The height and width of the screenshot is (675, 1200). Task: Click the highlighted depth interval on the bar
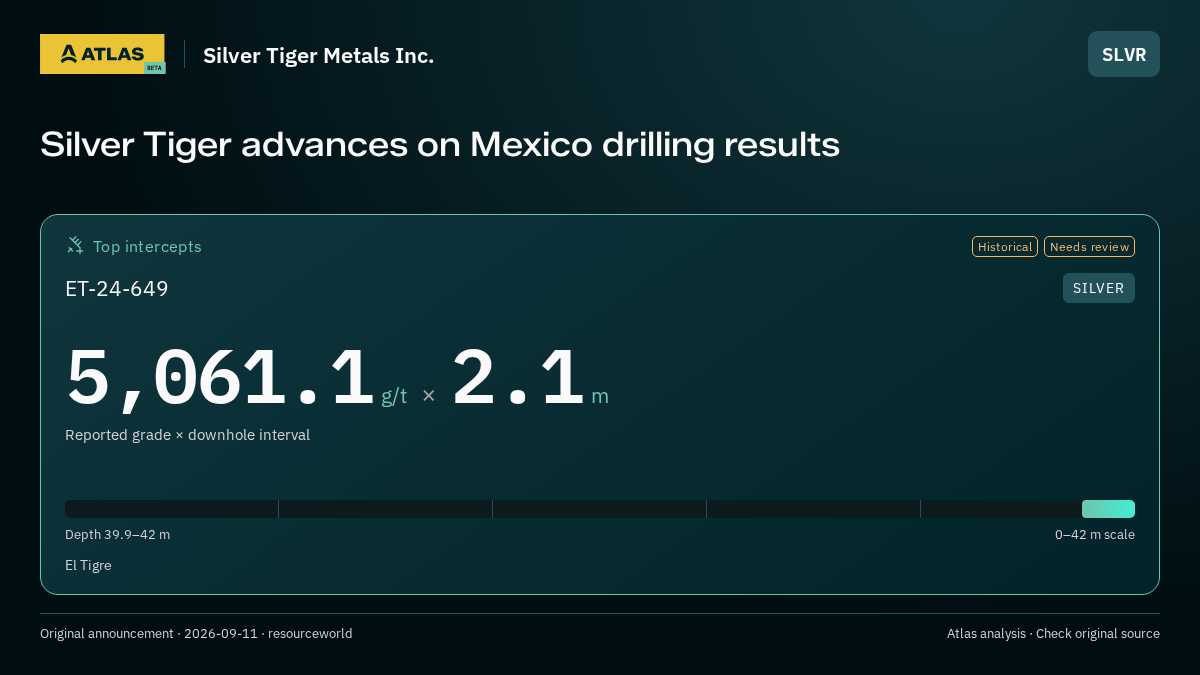[1108, 509]
